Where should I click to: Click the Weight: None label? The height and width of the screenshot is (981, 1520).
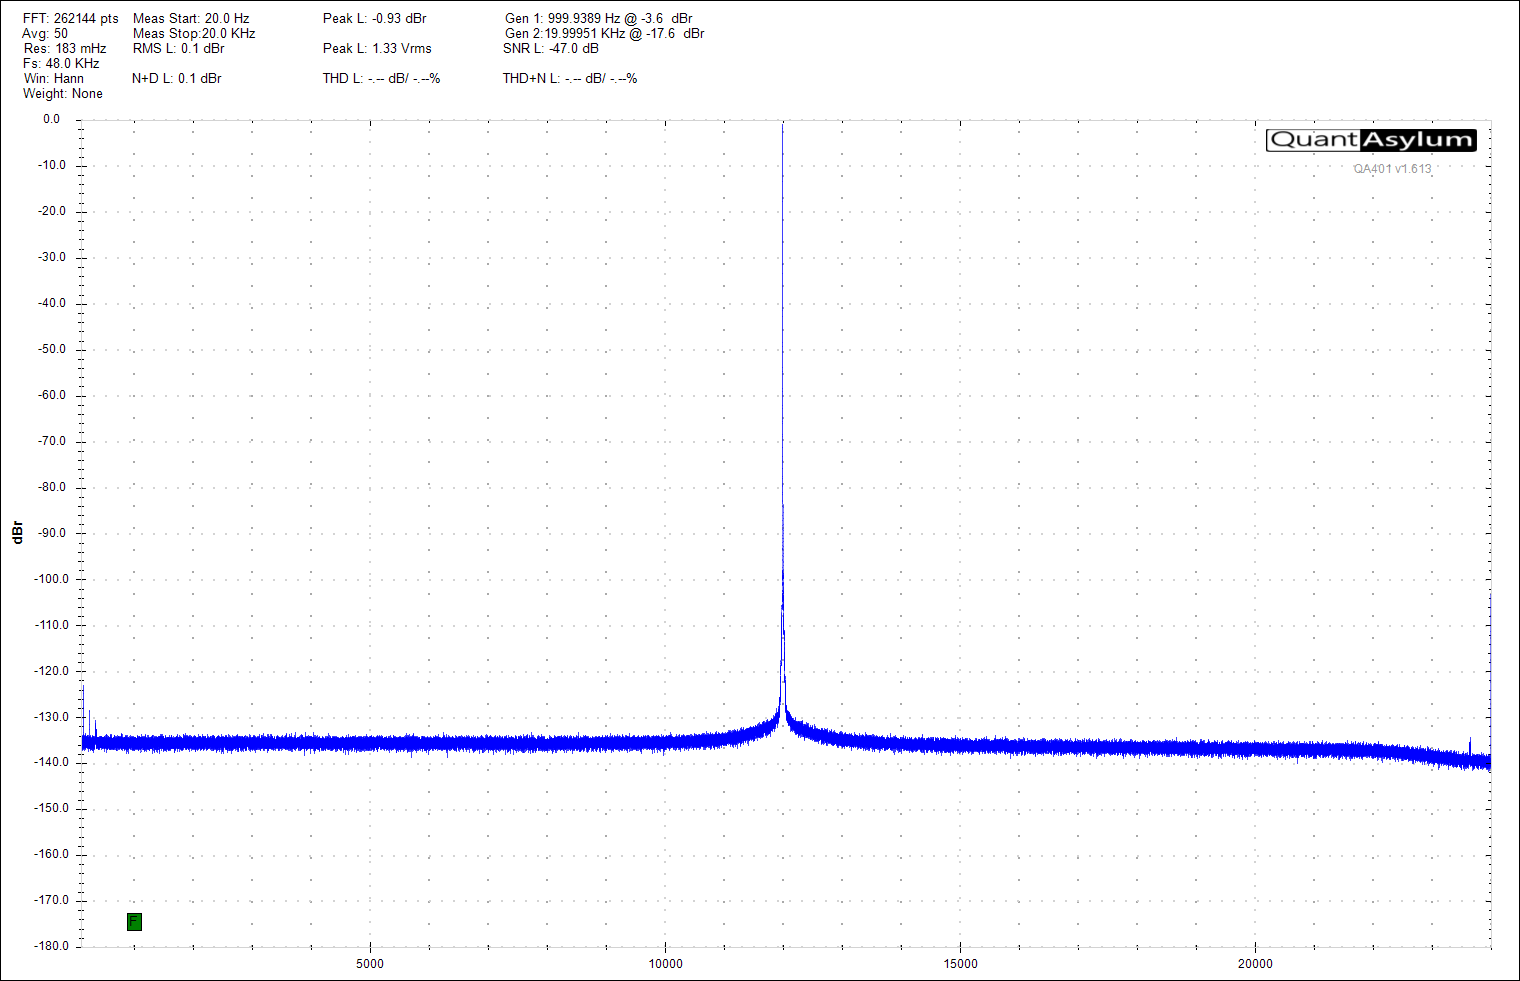coord(63,94)
